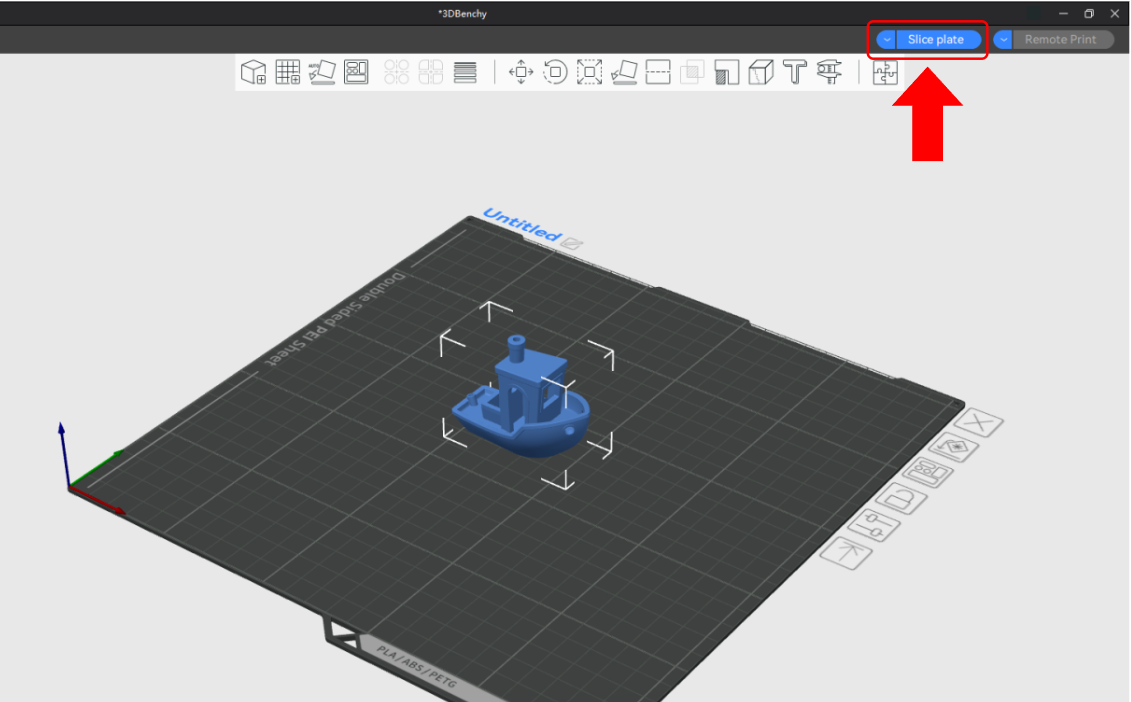Viewport: 1131px width, 702px height.
Task: Select the Move tool
Action: [x=521, y=72]
